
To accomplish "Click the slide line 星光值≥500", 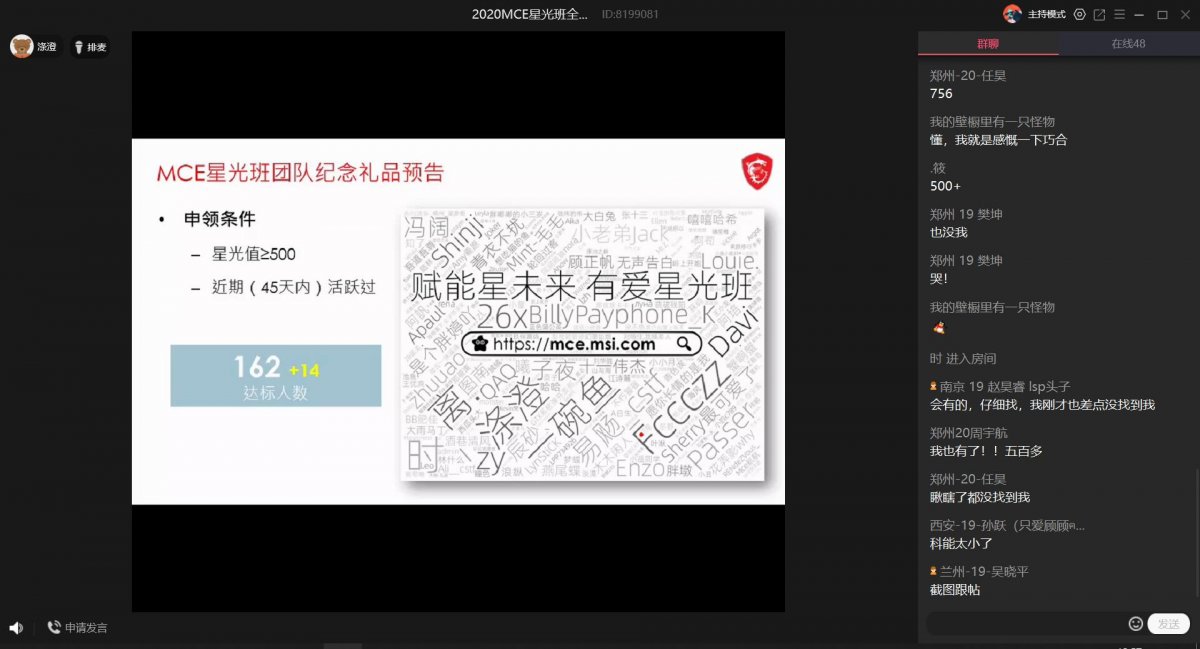I will (254, 254).
